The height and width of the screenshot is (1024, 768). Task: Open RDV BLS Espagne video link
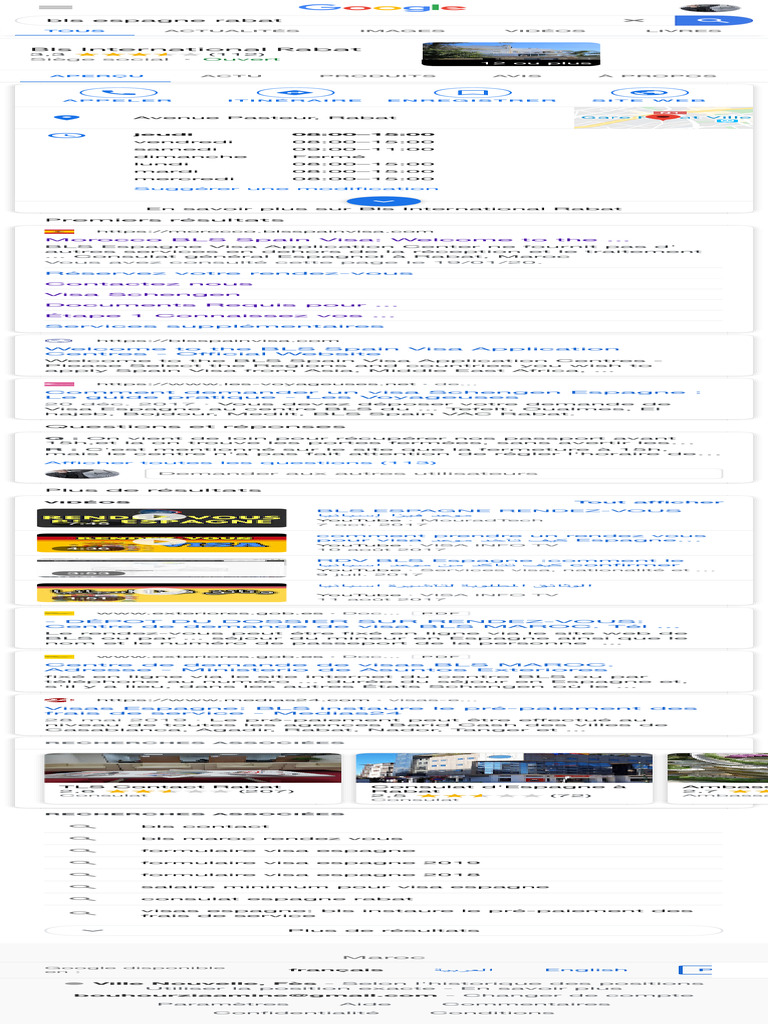(x=500, y=561)
